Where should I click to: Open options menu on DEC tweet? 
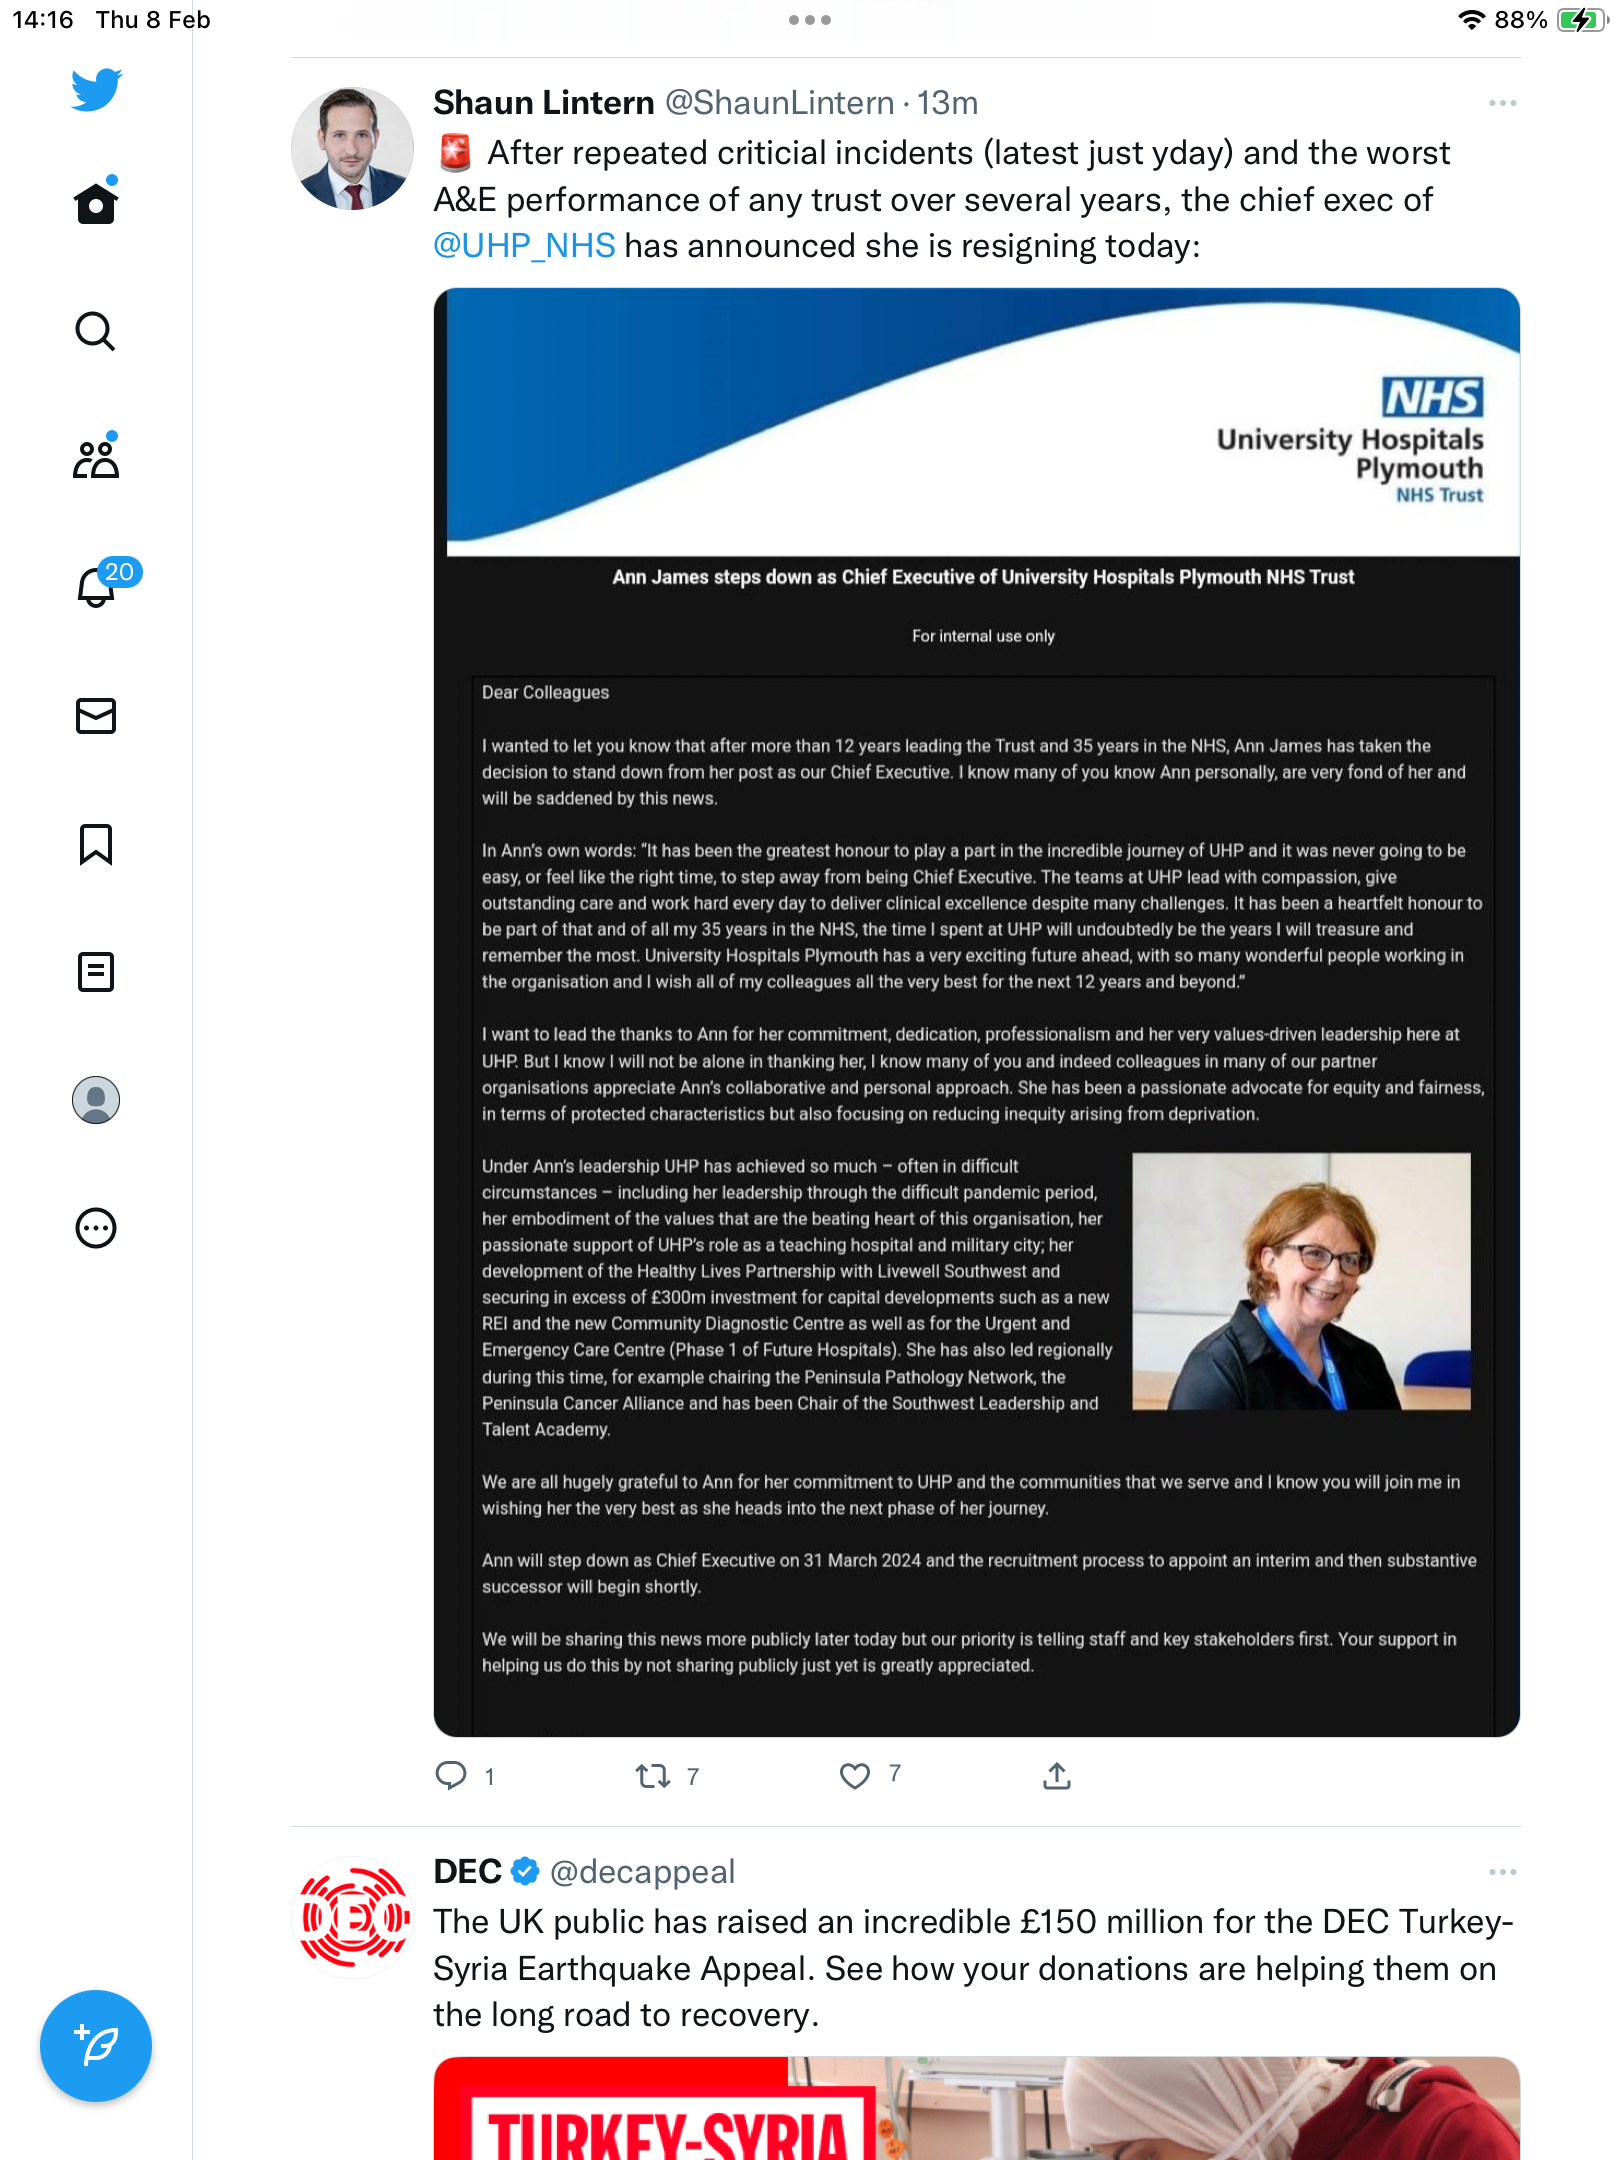tap(1502, 1872)
